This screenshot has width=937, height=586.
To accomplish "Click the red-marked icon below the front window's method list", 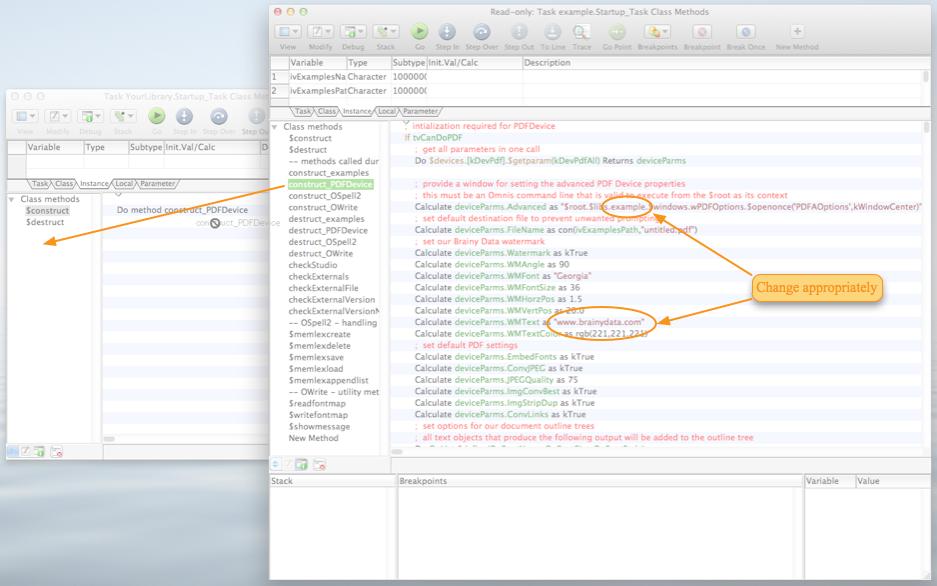I will coord(320,464).
